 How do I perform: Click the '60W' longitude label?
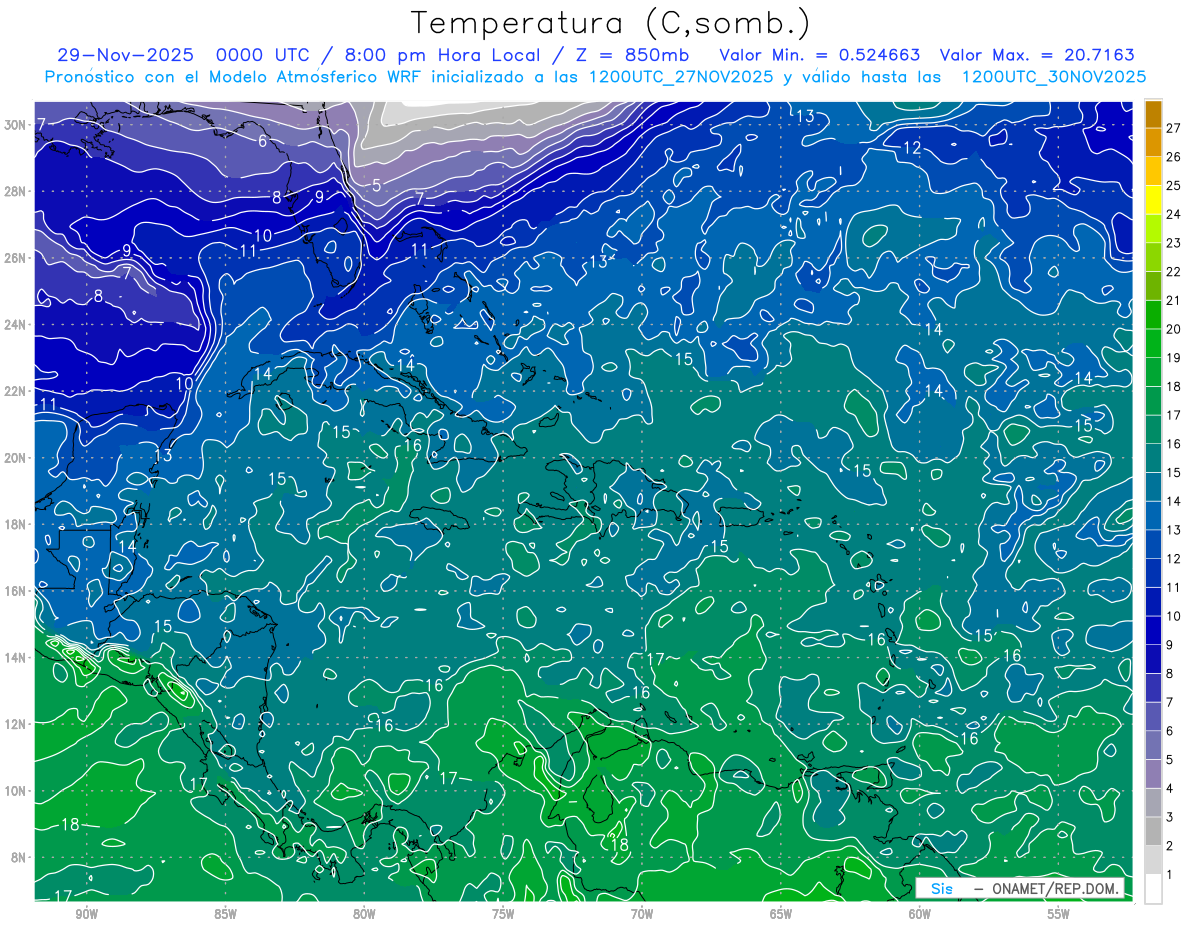click(920, 914)
